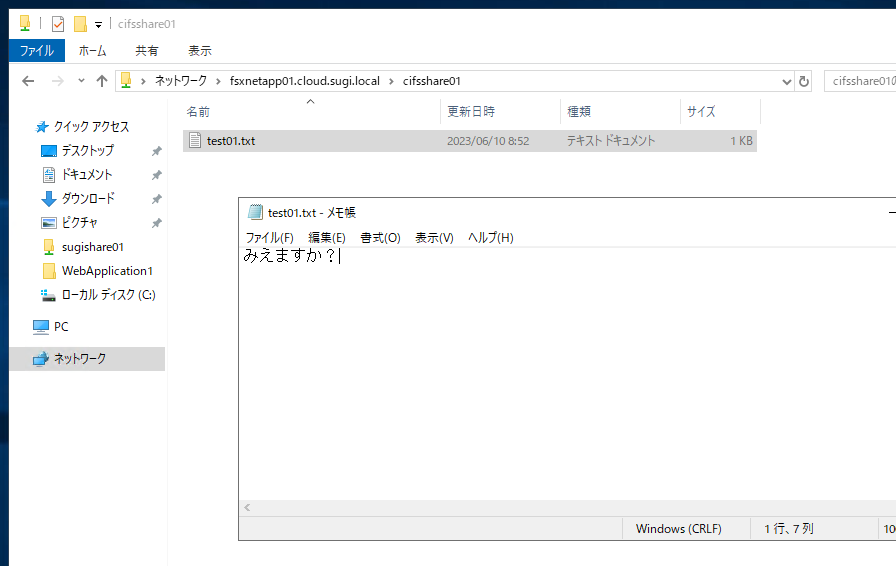Expand the chevron after ネットワーク in address bar
Viewport: 896px width, 566px height.
[218, 81]
